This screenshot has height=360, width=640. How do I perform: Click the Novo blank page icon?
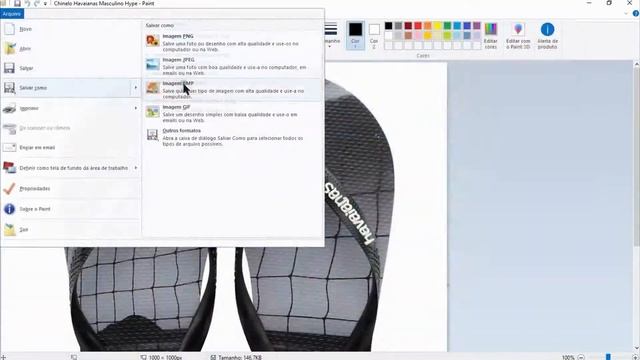pyautogui.click(x=10, y=29)
